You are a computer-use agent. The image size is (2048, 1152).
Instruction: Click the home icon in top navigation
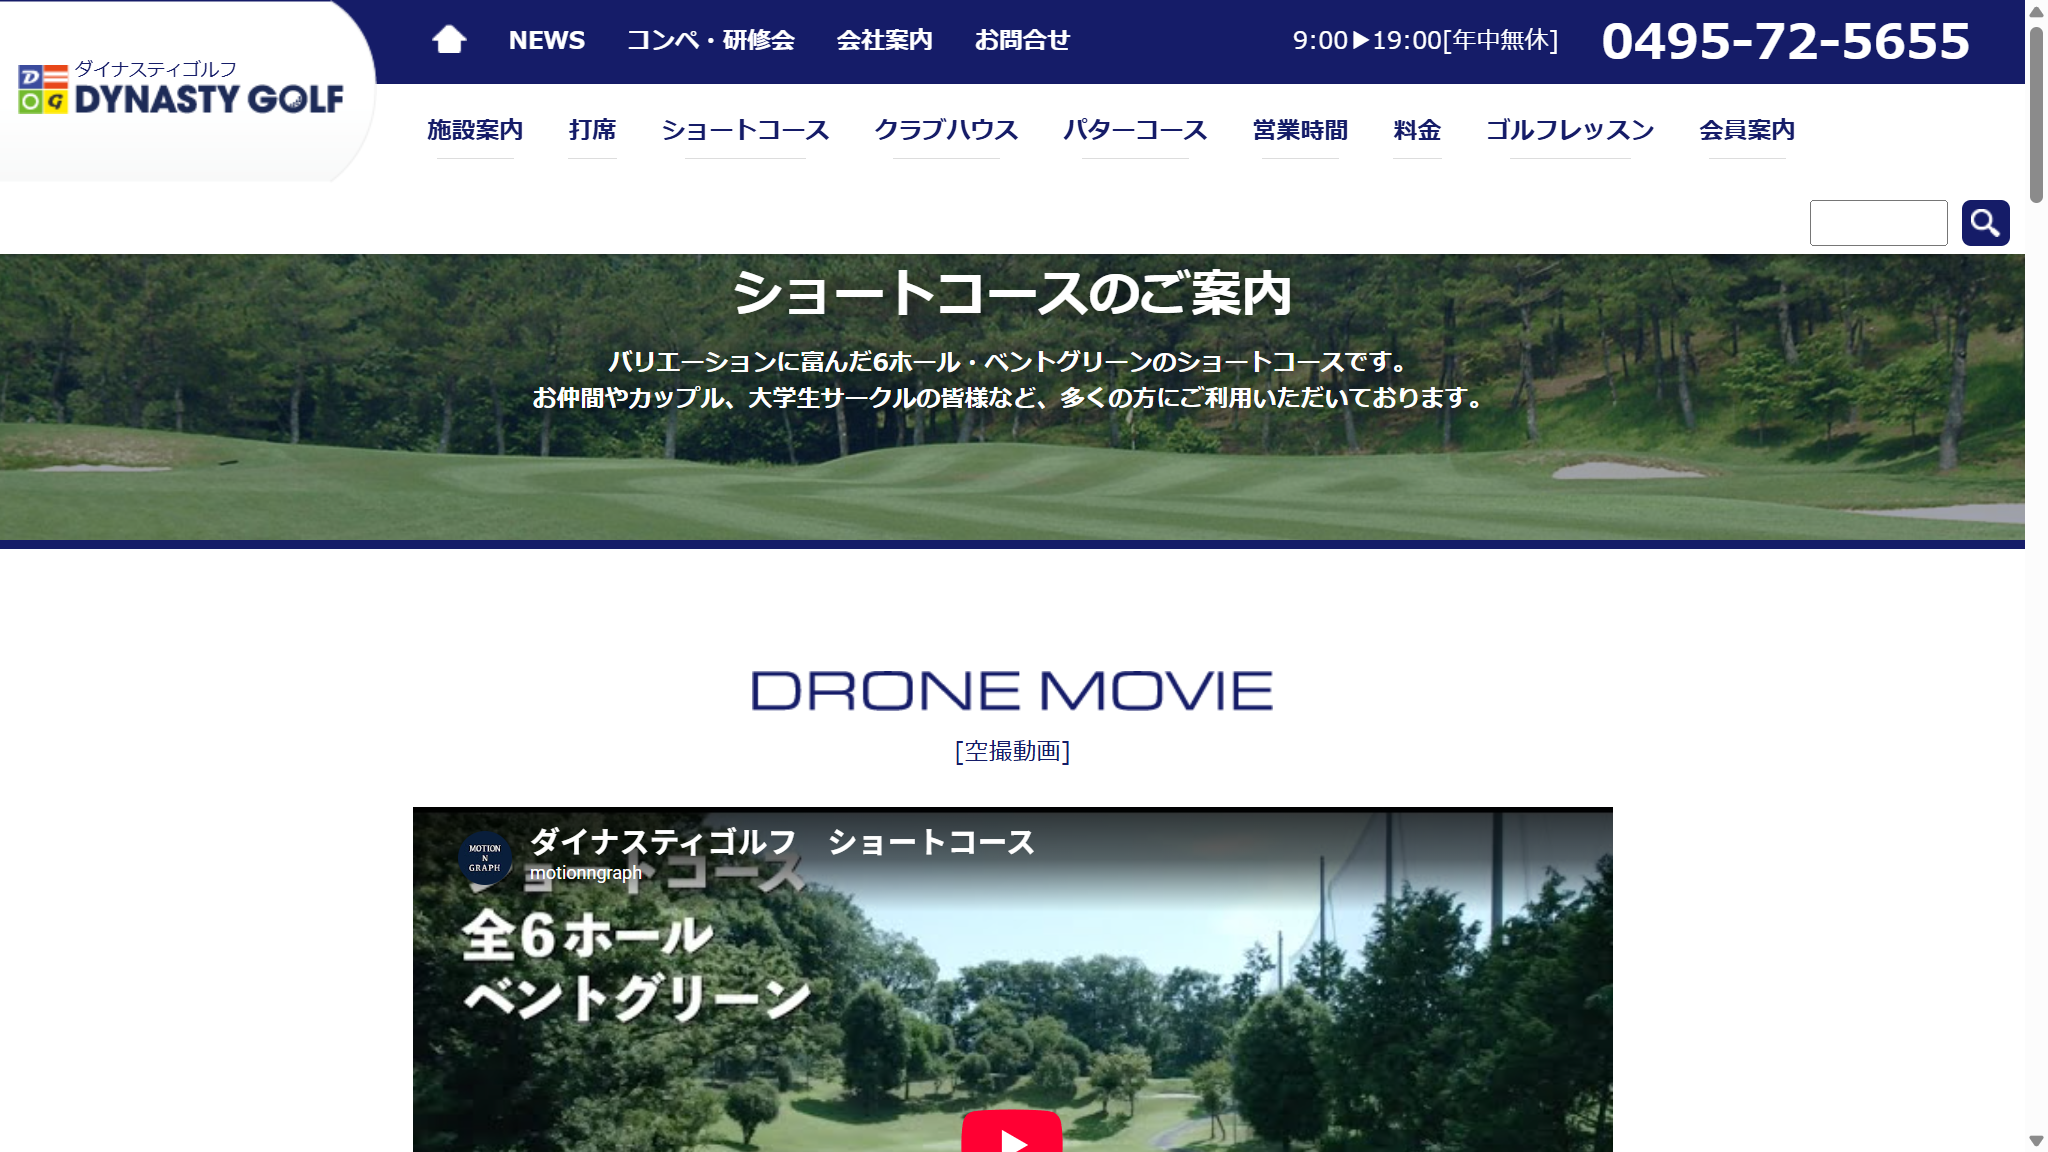(449, 40)
